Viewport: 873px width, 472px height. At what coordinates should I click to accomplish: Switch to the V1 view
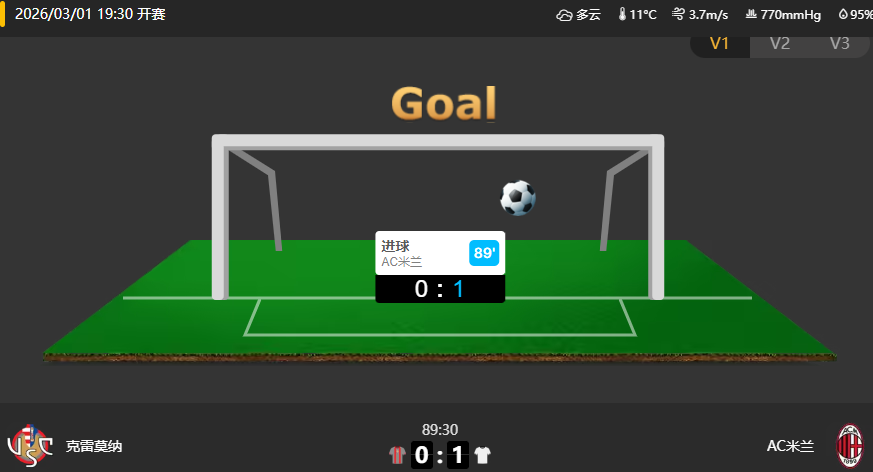719,43
